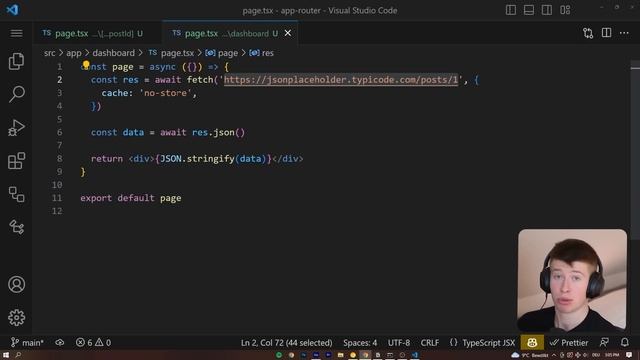Click the VS Code logo in title bar
The image size is (640, 360).
click(x=12, y=9)
